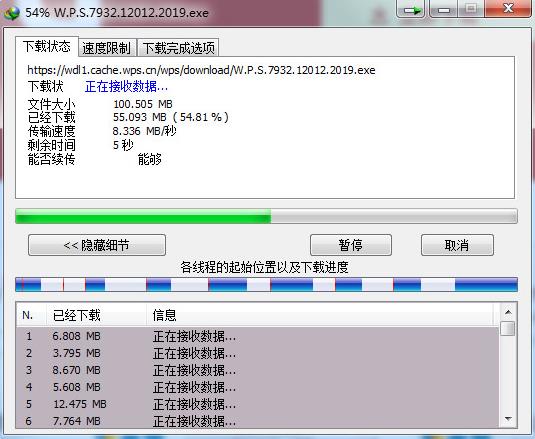535x439 pixels.
Task: Click the 正在接收数据... status text
Action: click(126, 87)
